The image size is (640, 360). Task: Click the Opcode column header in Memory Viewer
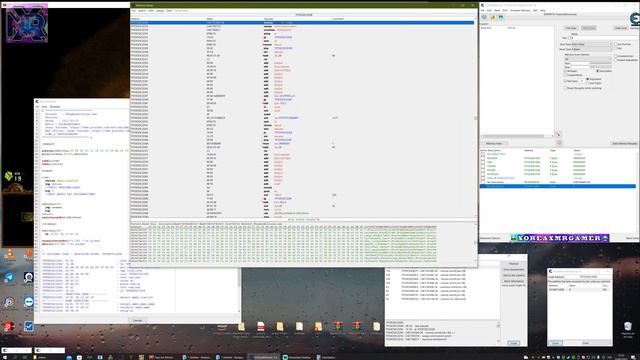pyautogui.click(x=269, y=19)
